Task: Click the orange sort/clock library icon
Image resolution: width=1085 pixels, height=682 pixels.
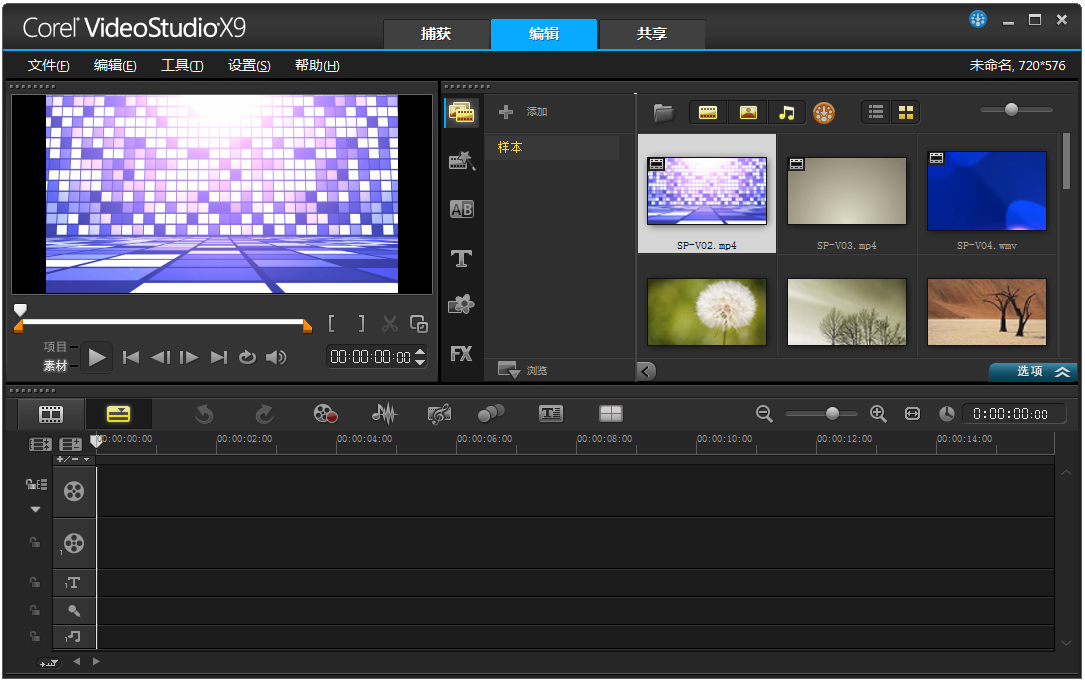Action: coord(823,112)
